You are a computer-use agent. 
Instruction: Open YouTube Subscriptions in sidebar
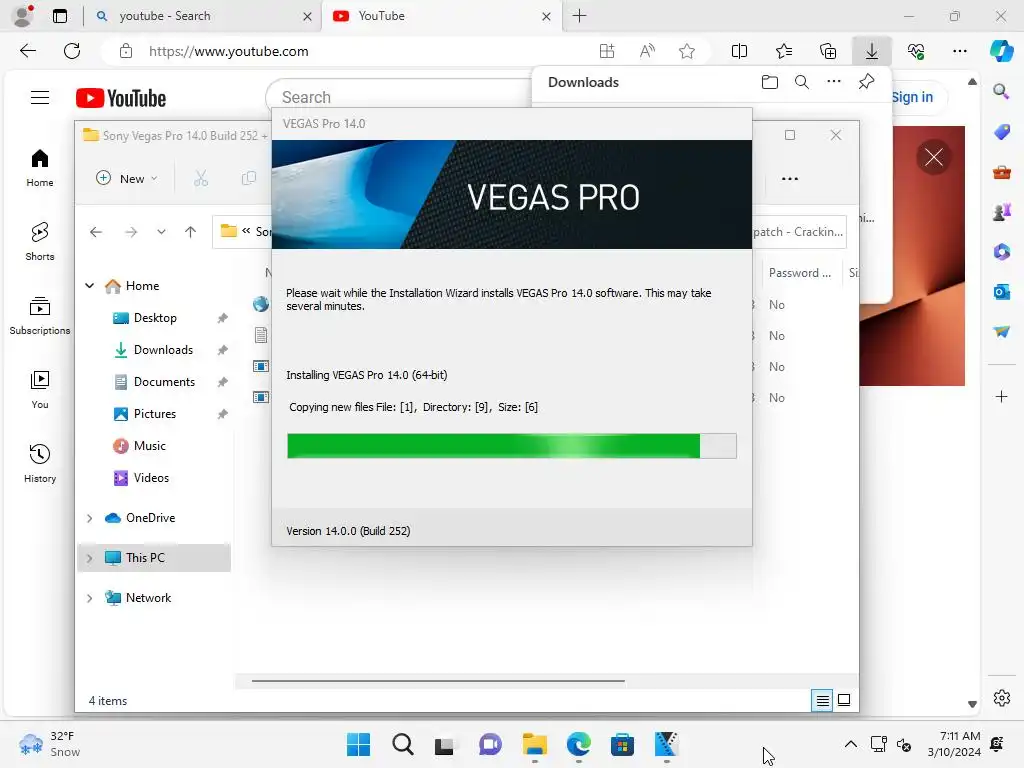coord(40,315)
